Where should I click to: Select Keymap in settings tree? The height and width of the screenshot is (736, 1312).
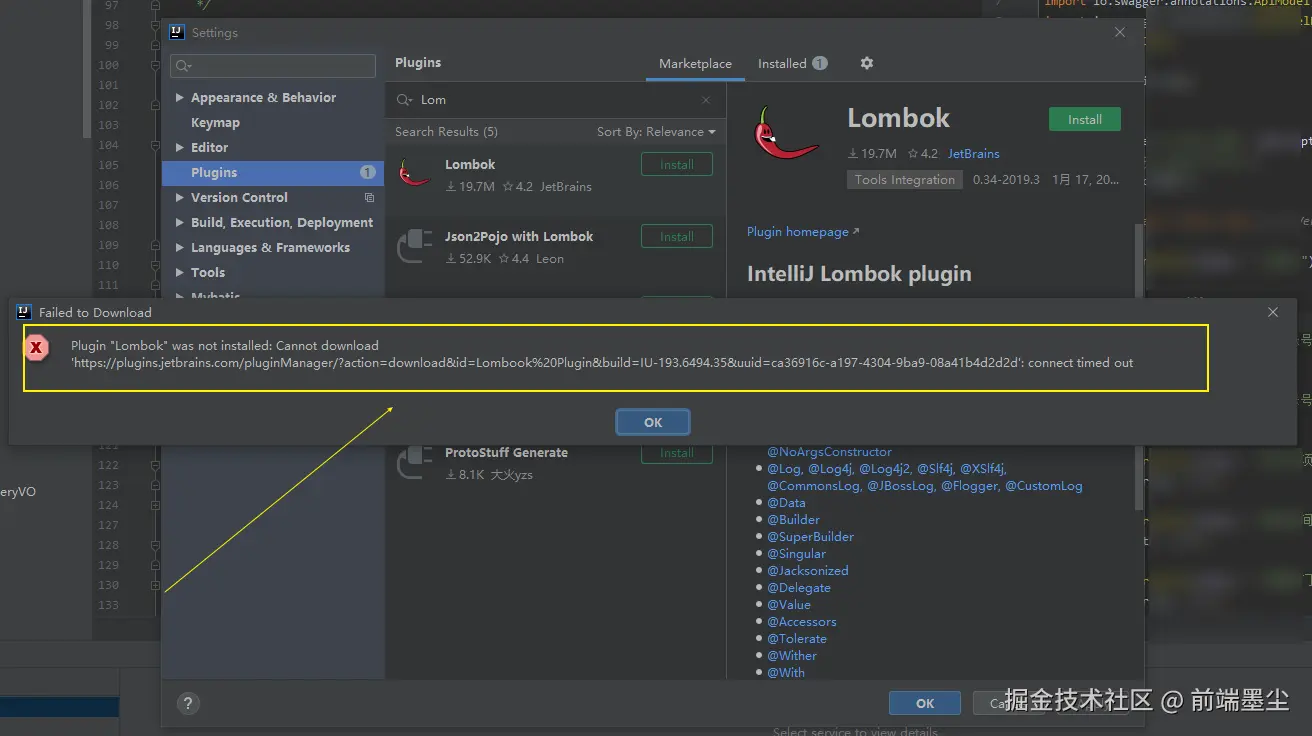pyautogui.click(x=215, y=123)
